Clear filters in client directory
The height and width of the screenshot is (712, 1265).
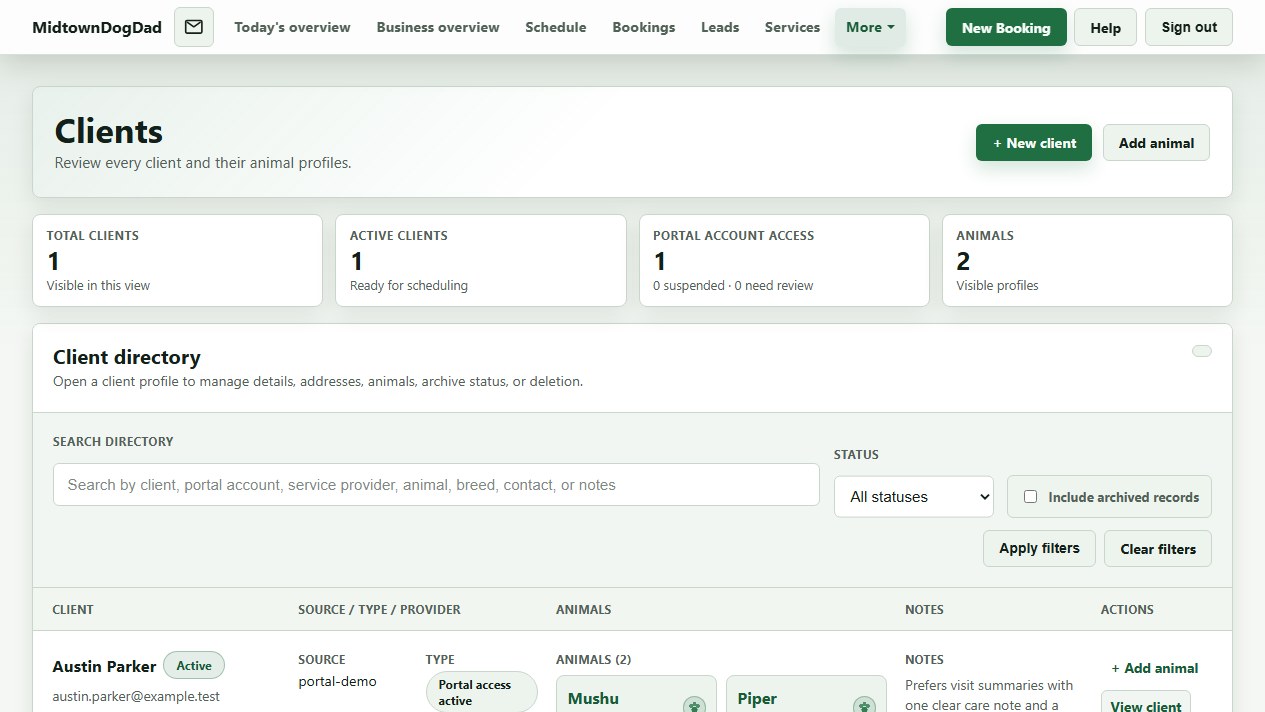(1158, 549)
